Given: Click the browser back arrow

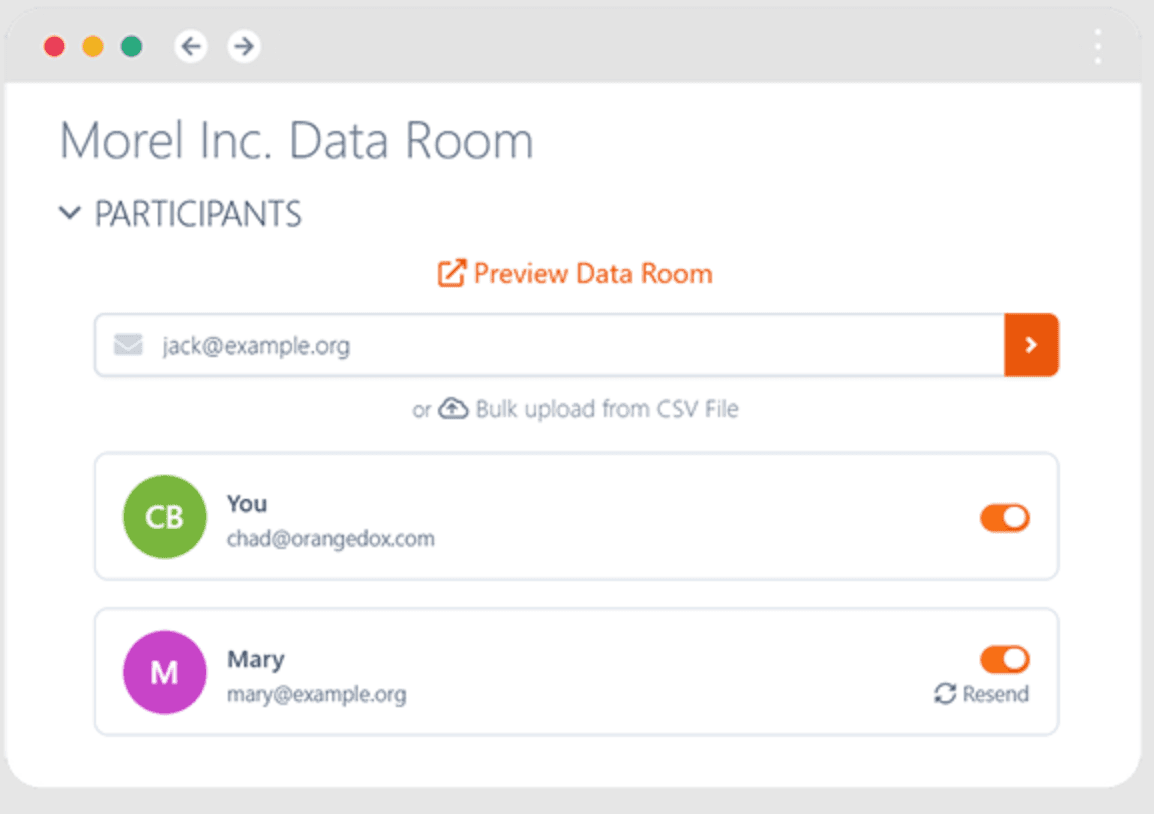Looking at the screenshot, I should [x=191, y=46].
